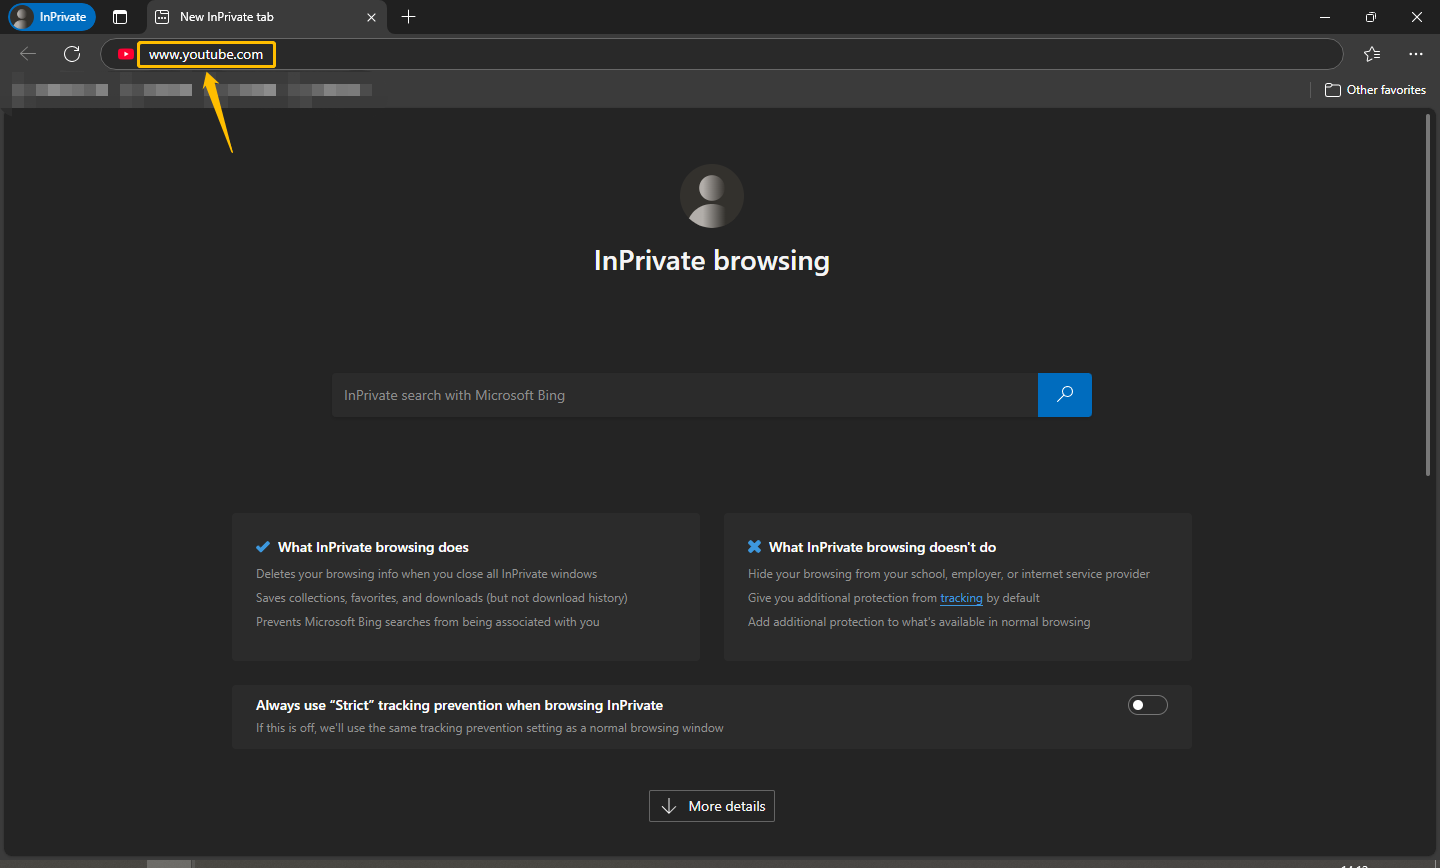Restore down the browser window
Image resolution: width=1440 pixels, height=868 pixels.
[1371, 17]
